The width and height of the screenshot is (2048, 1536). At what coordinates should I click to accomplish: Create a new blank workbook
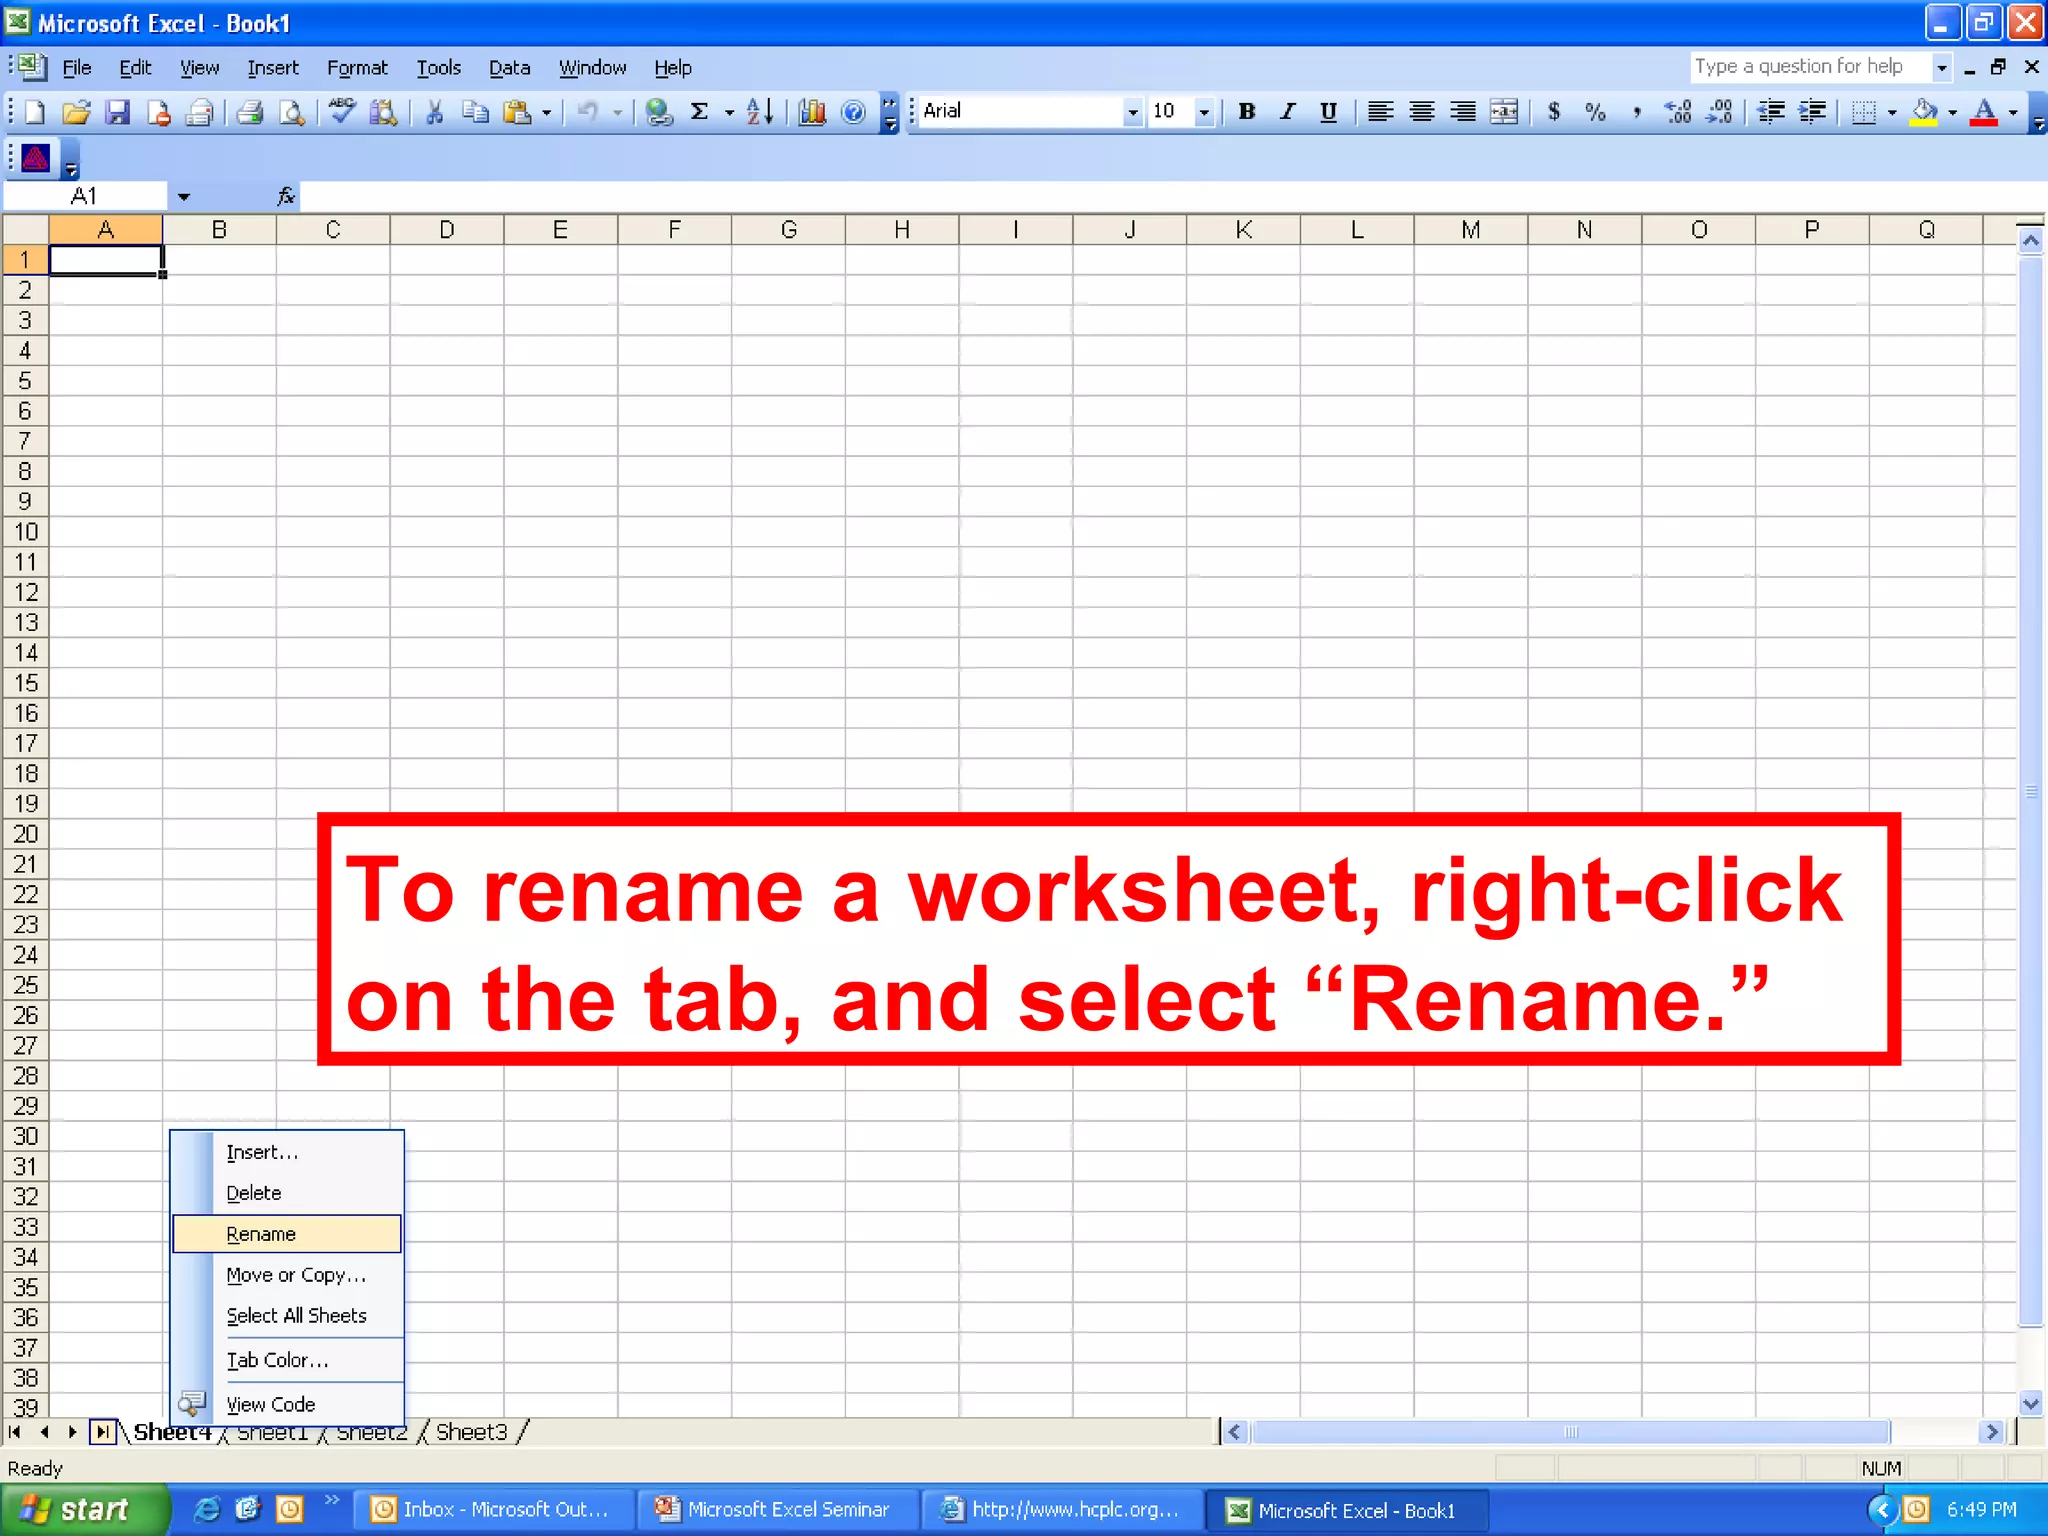click(x=35, y=112)
